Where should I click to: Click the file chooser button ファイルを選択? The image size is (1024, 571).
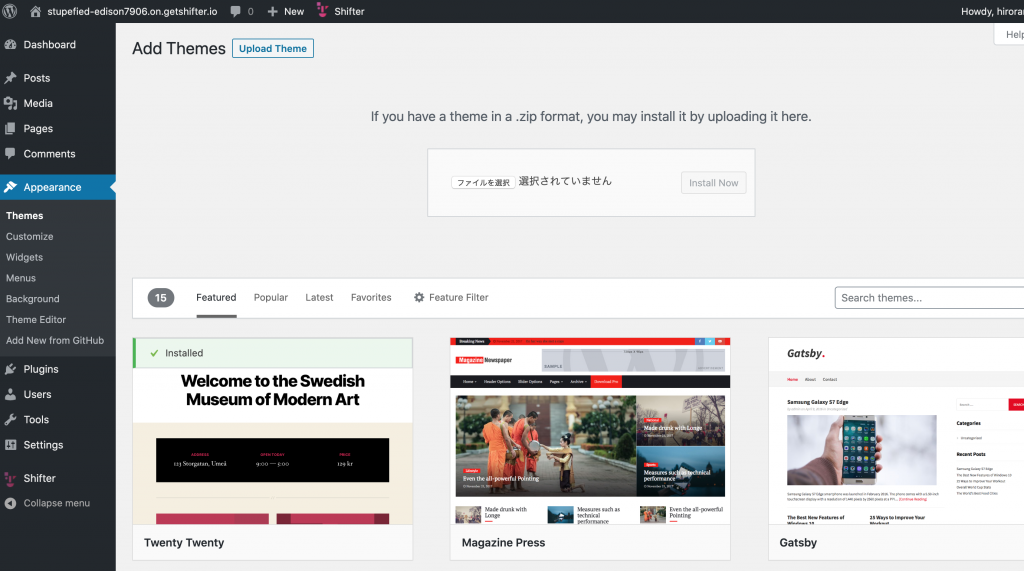(483, 182)
